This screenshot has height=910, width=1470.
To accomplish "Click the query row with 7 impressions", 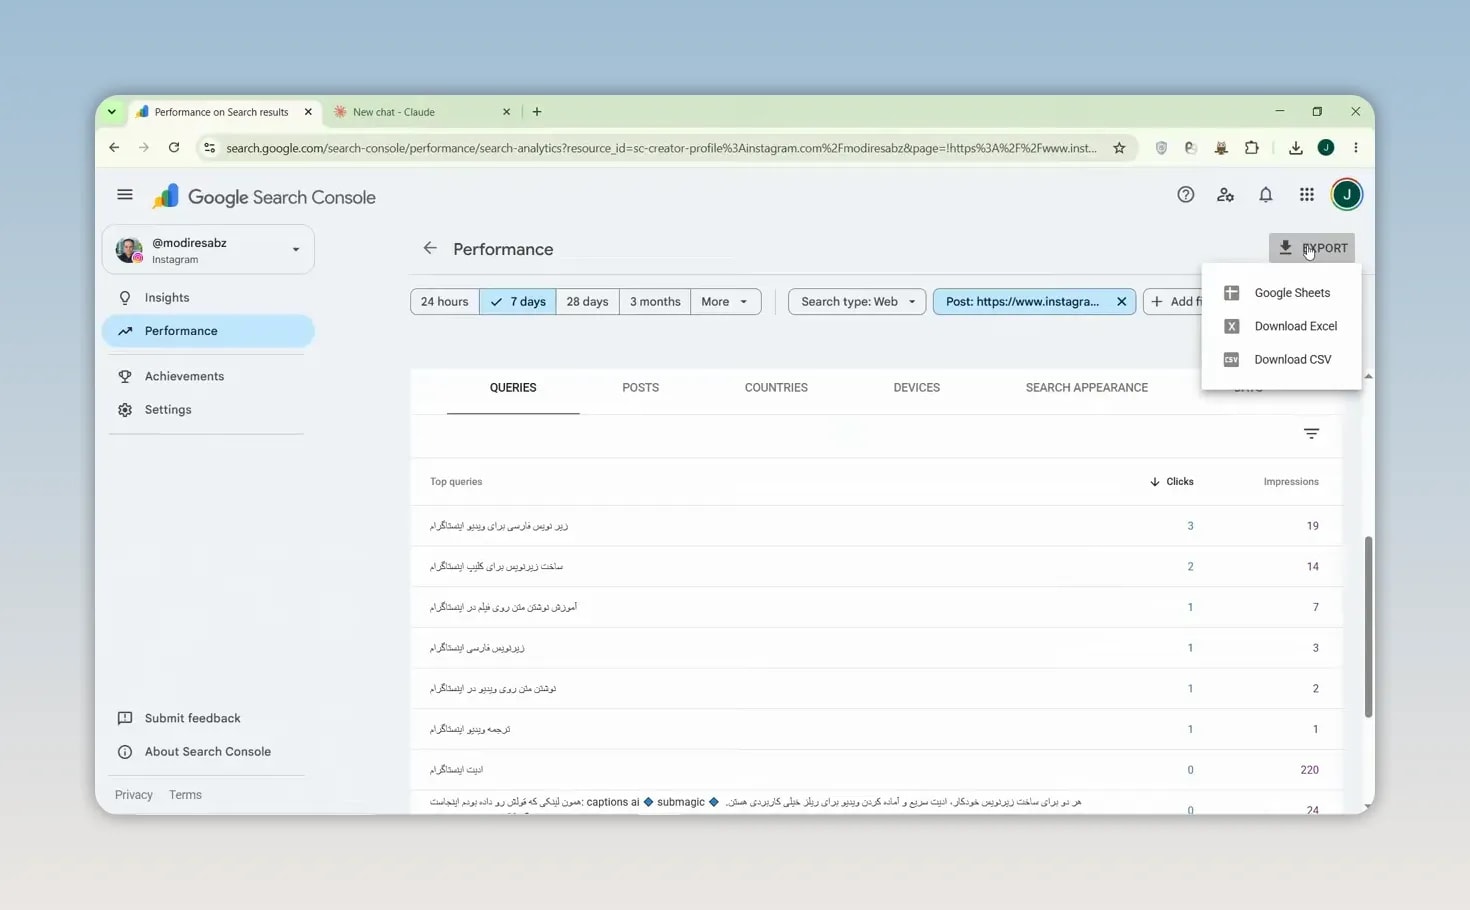I will tap(876, 607).
